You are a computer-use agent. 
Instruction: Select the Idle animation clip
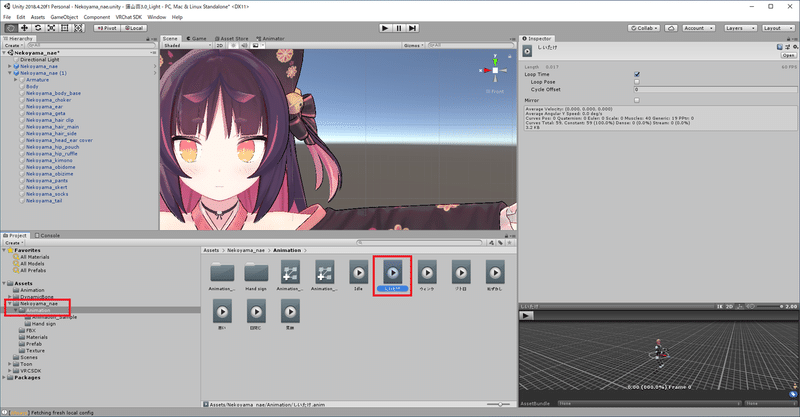point(358,276)
